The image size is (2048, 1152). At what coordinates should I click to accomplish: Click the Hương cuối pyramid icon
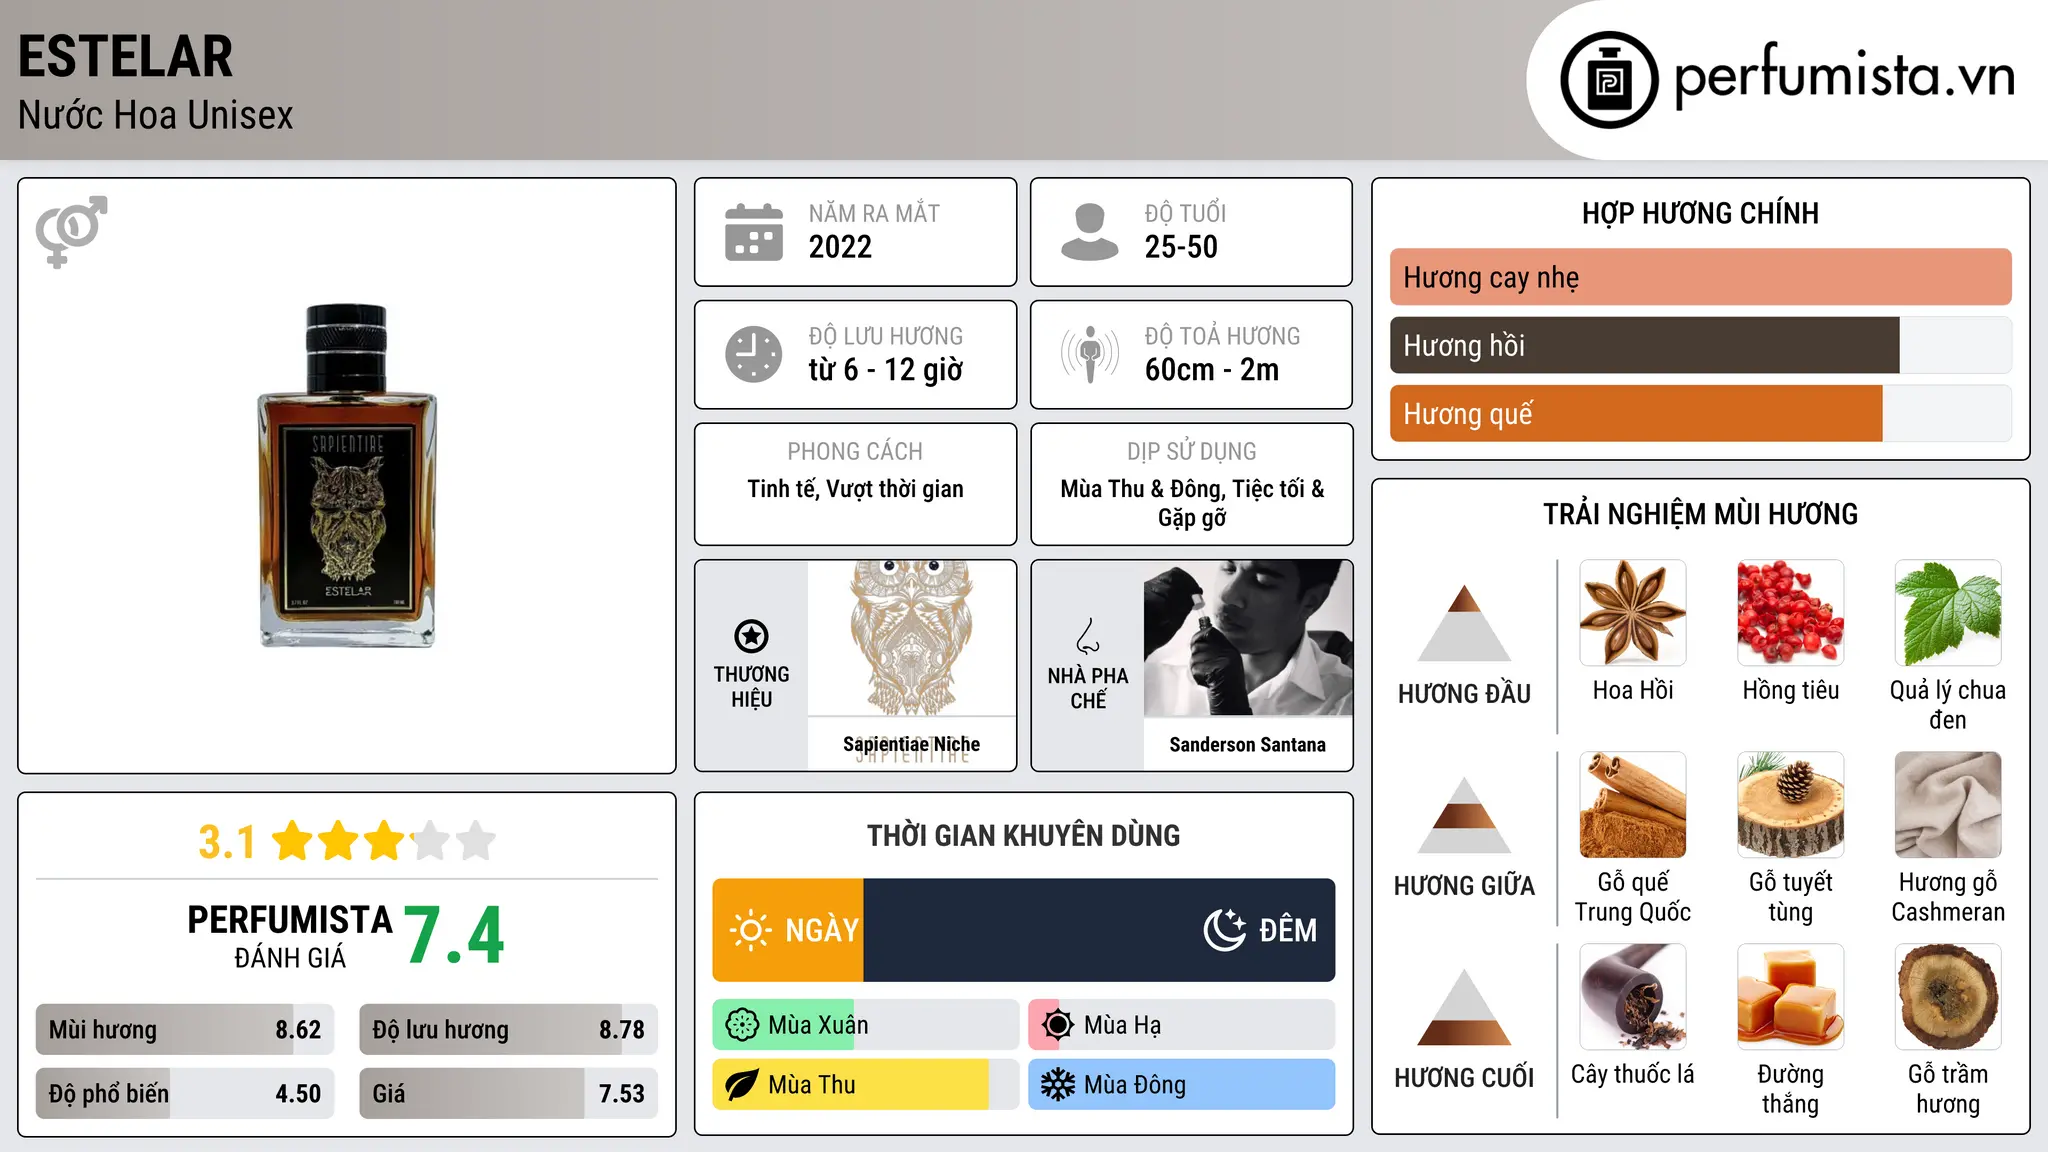point(1464,1007)
